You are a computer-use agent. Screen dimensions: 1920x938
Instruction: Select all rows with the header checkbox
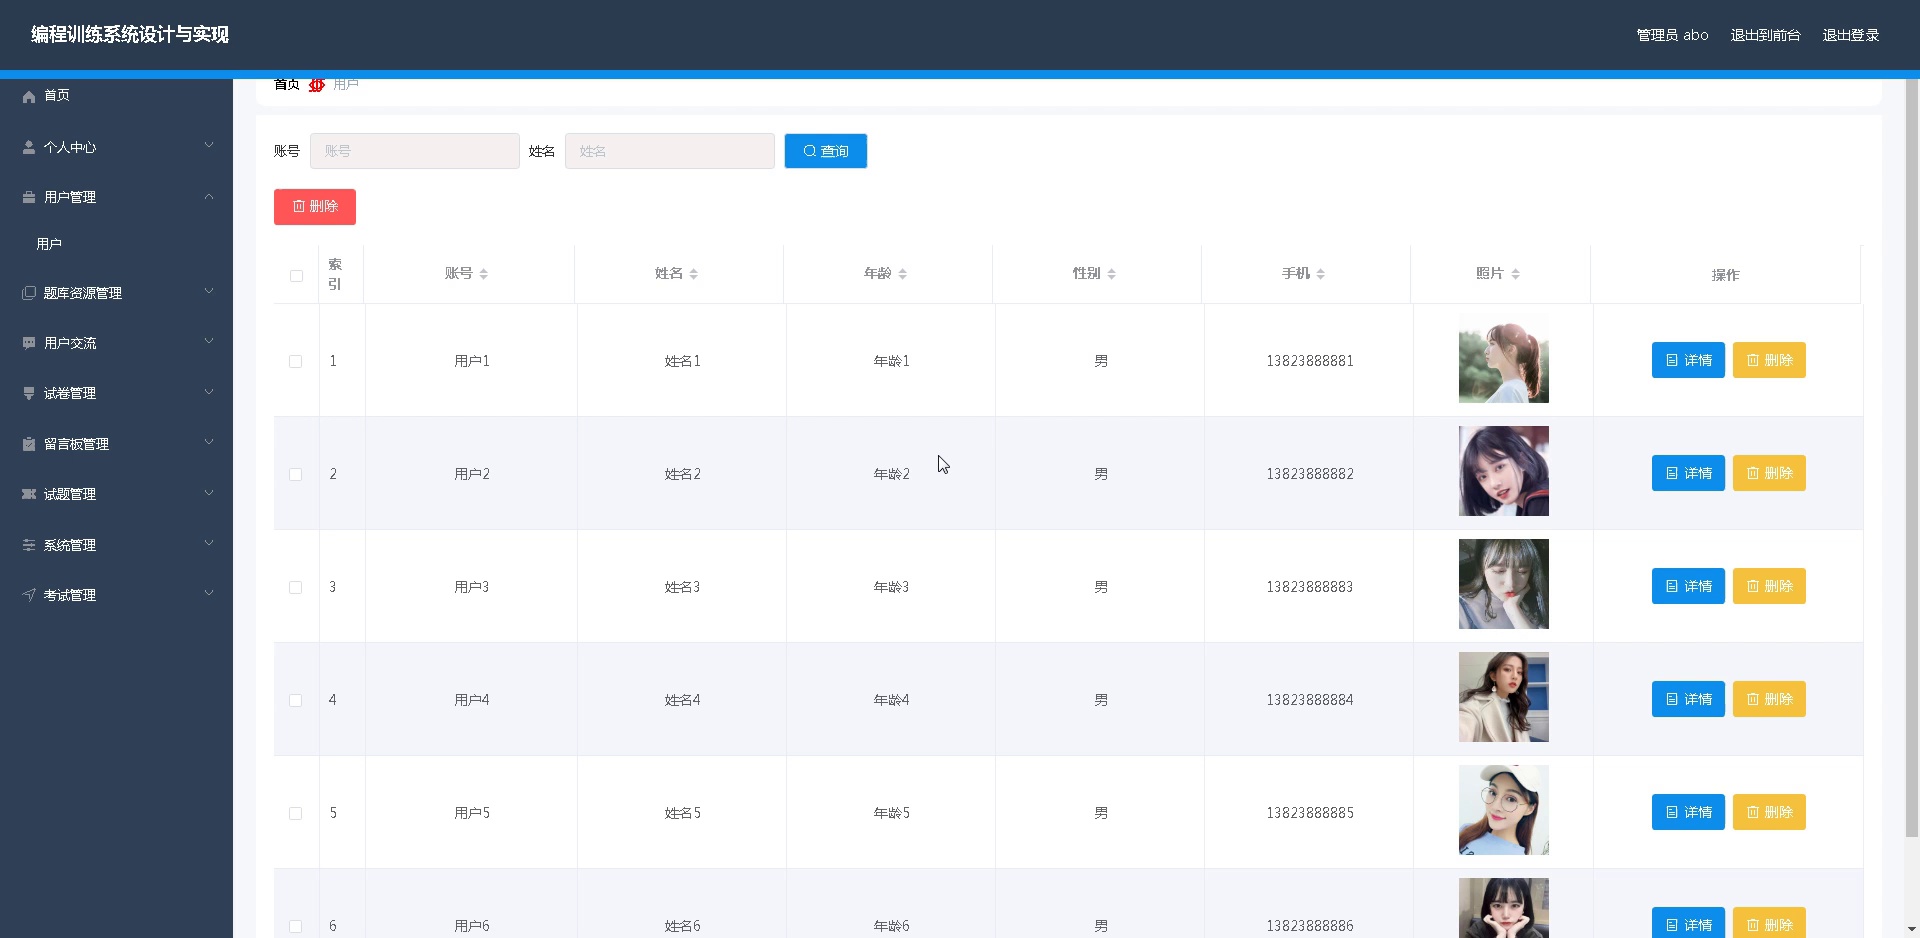296,275
